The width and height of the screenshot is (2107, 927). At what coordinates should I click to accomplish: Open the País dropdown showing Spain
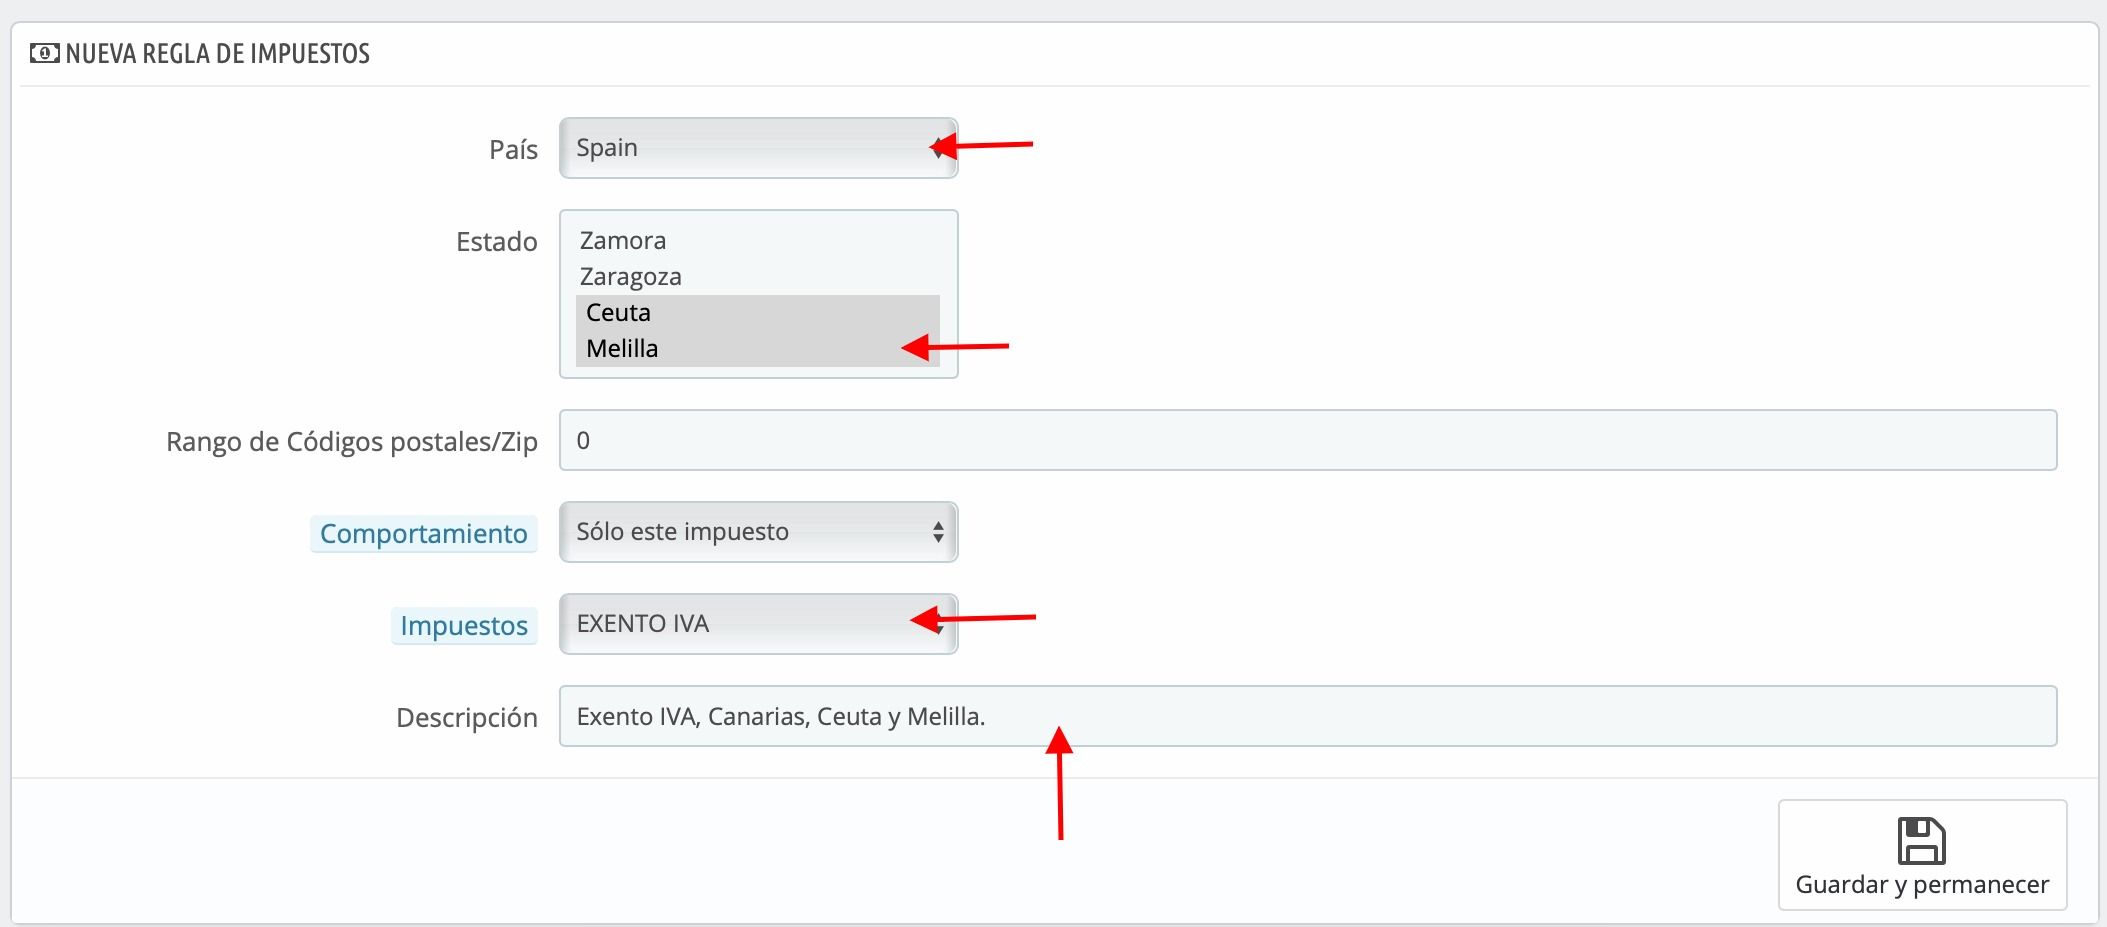(x=758, y=148)
